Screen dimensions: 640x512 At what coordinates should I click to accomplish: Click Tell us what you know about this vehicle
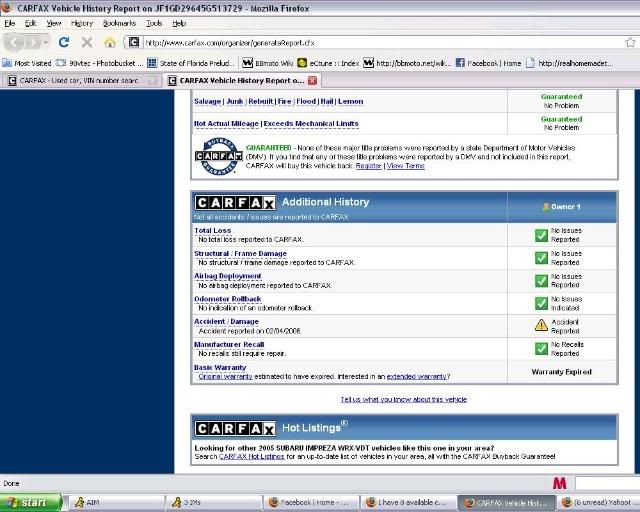coord(404,399)
